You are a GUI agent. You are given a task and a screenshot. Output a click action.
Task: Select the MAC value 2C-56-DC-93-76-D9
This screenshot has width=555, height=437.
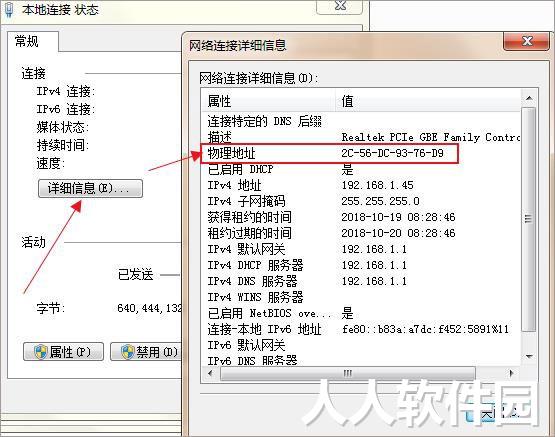(392, 153)
